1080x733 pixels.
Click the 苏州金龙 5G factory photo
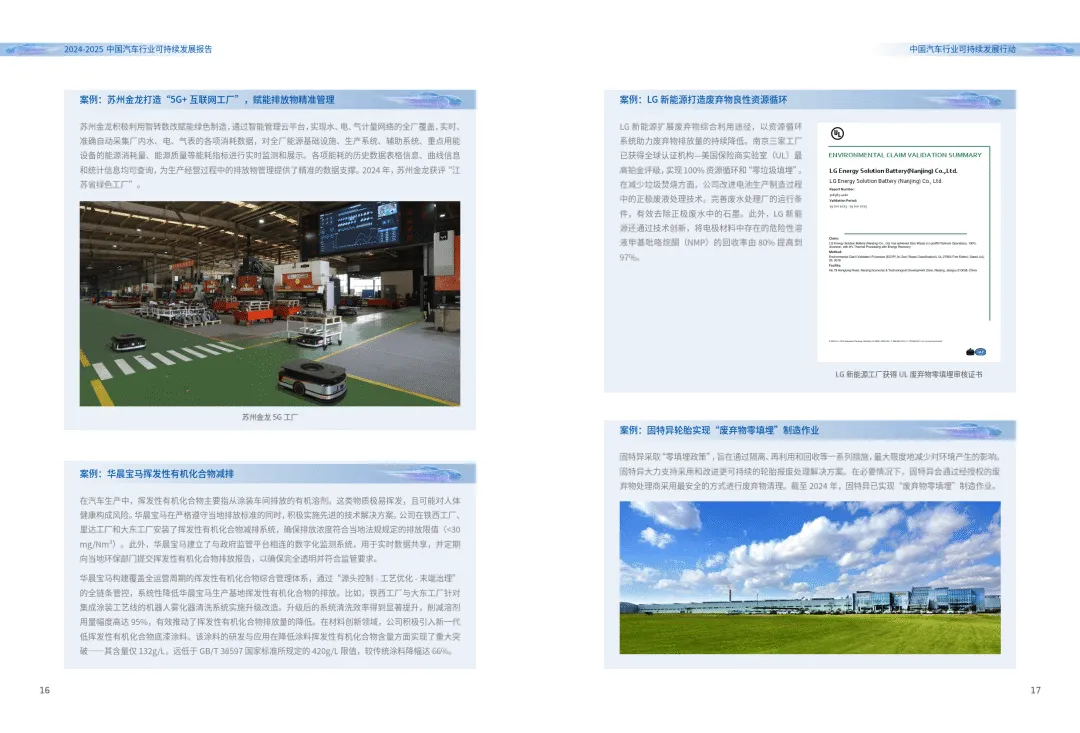pyautogui.click(x=270, y=304)
